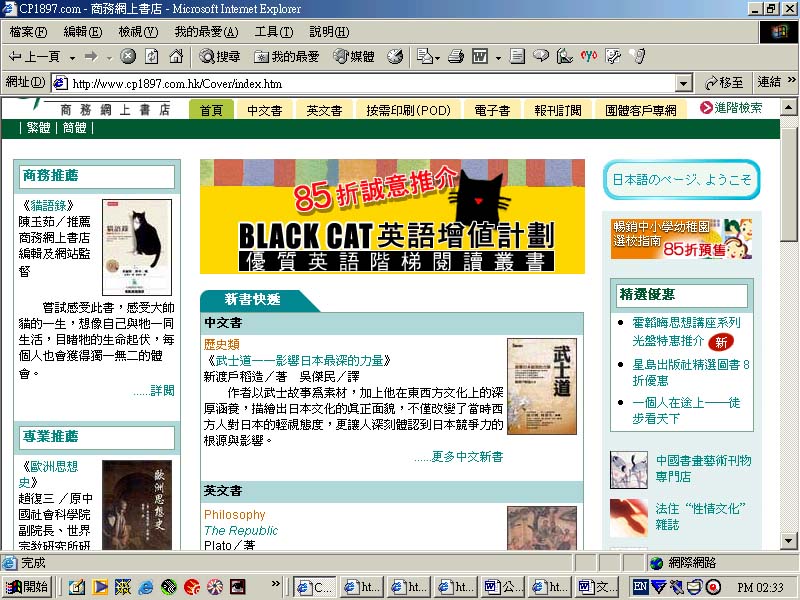Open 中國書畫藝術刊物專門店 link

click(703, 468)
